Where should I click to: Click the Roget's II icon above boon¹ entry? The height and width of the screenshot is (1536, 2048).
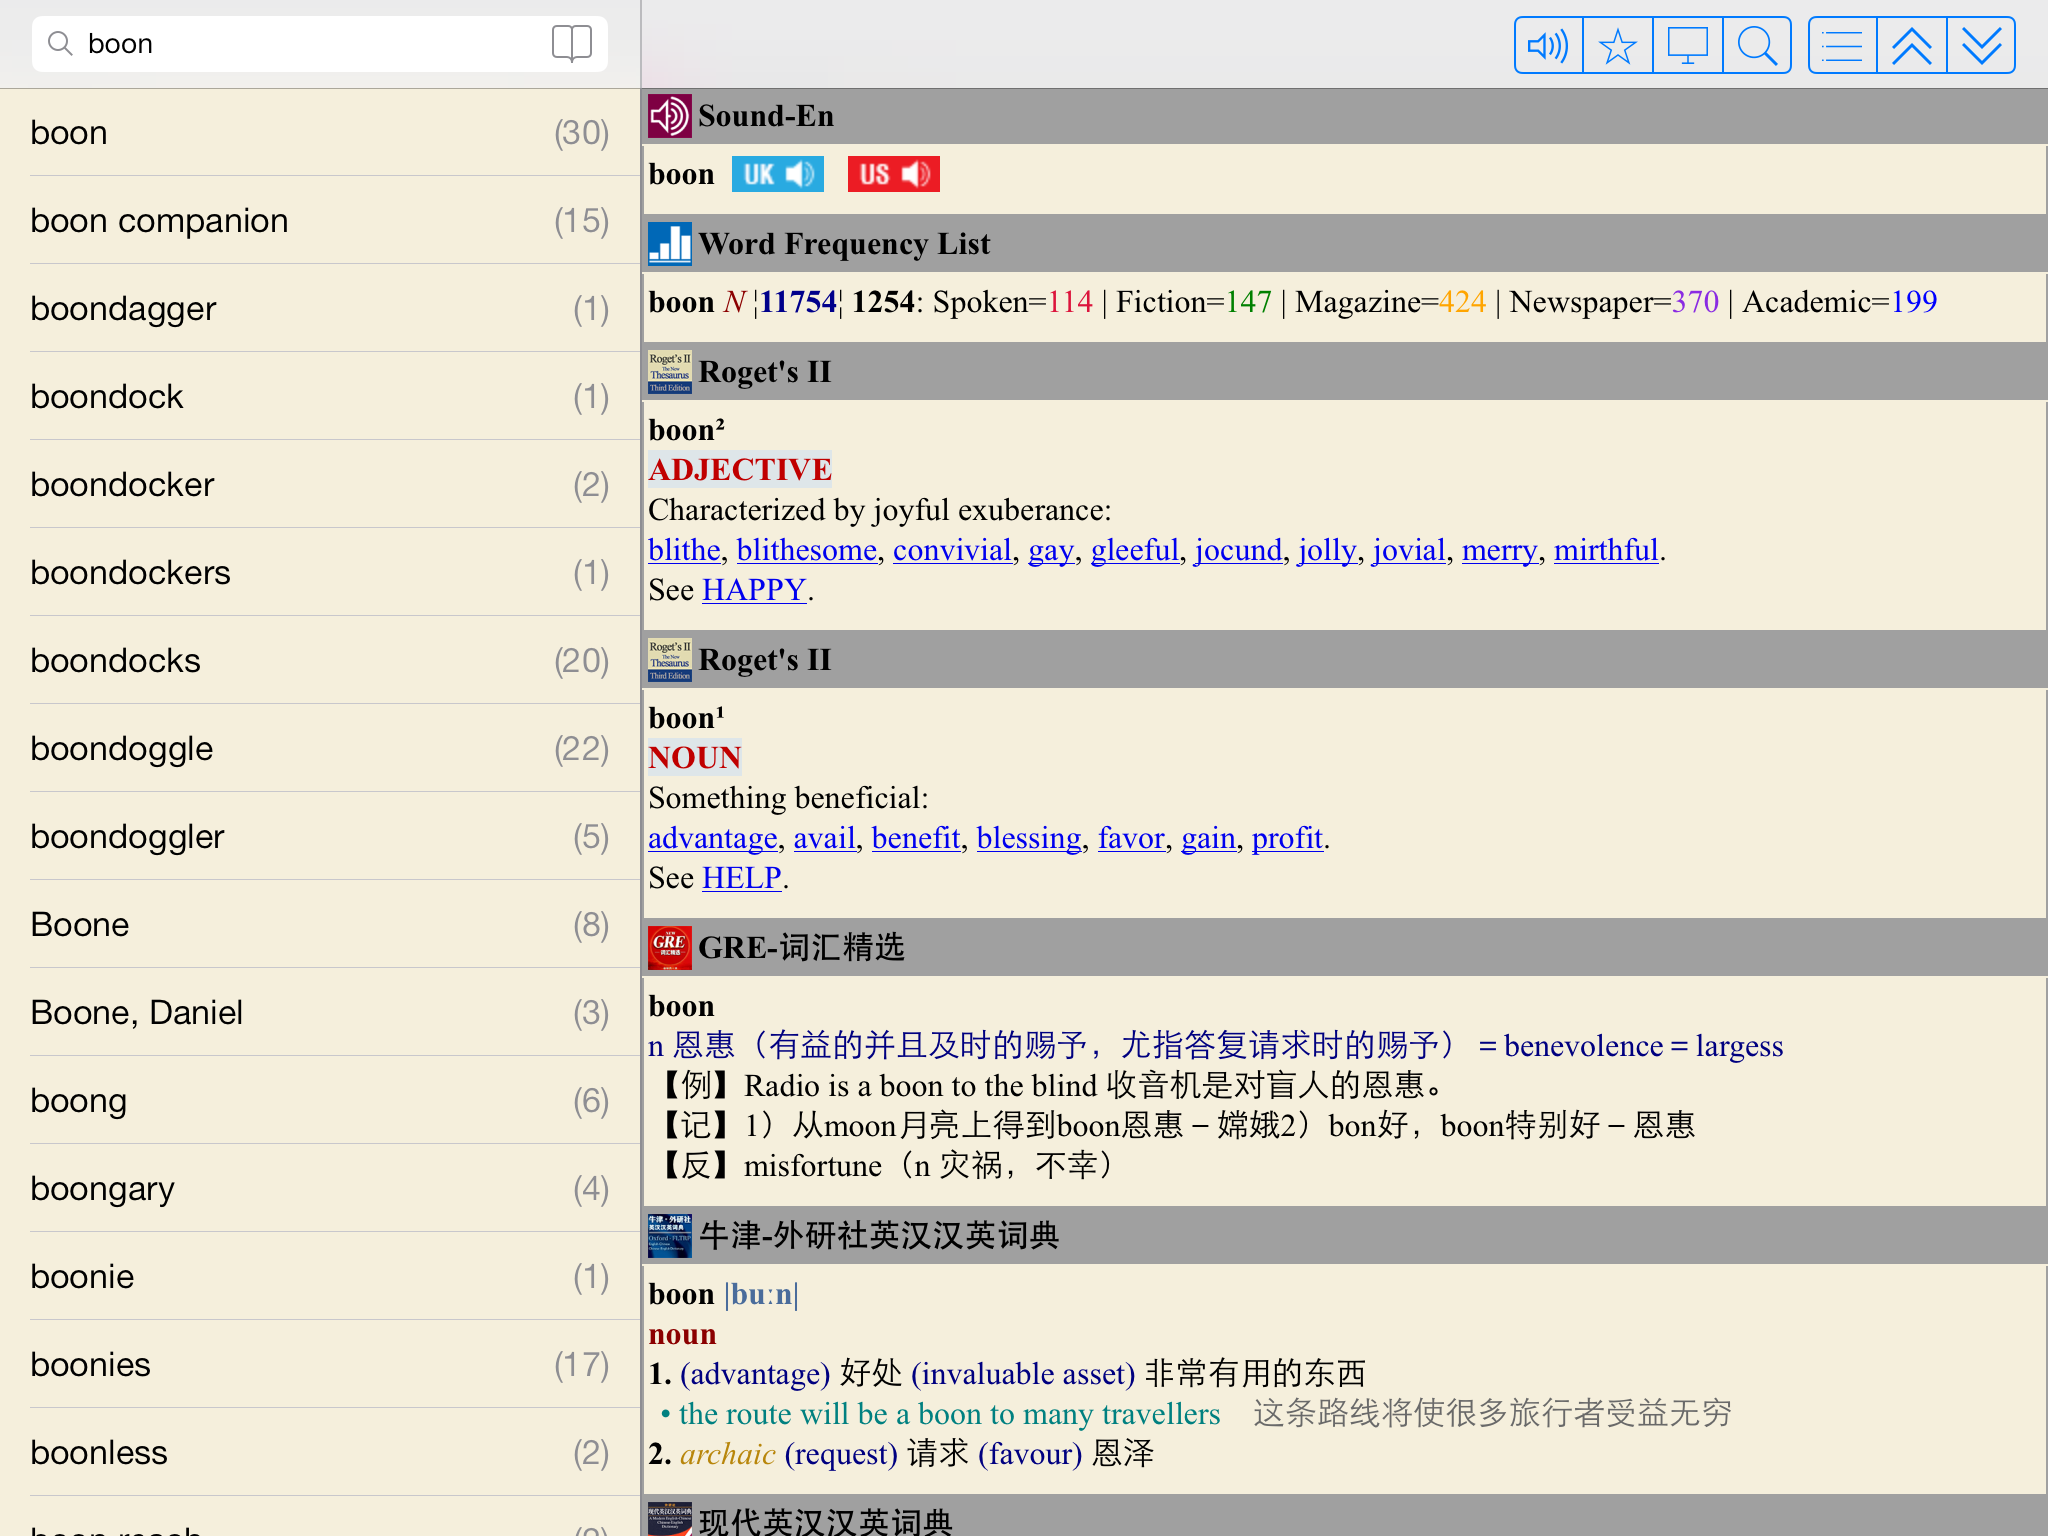click(670, 660)
